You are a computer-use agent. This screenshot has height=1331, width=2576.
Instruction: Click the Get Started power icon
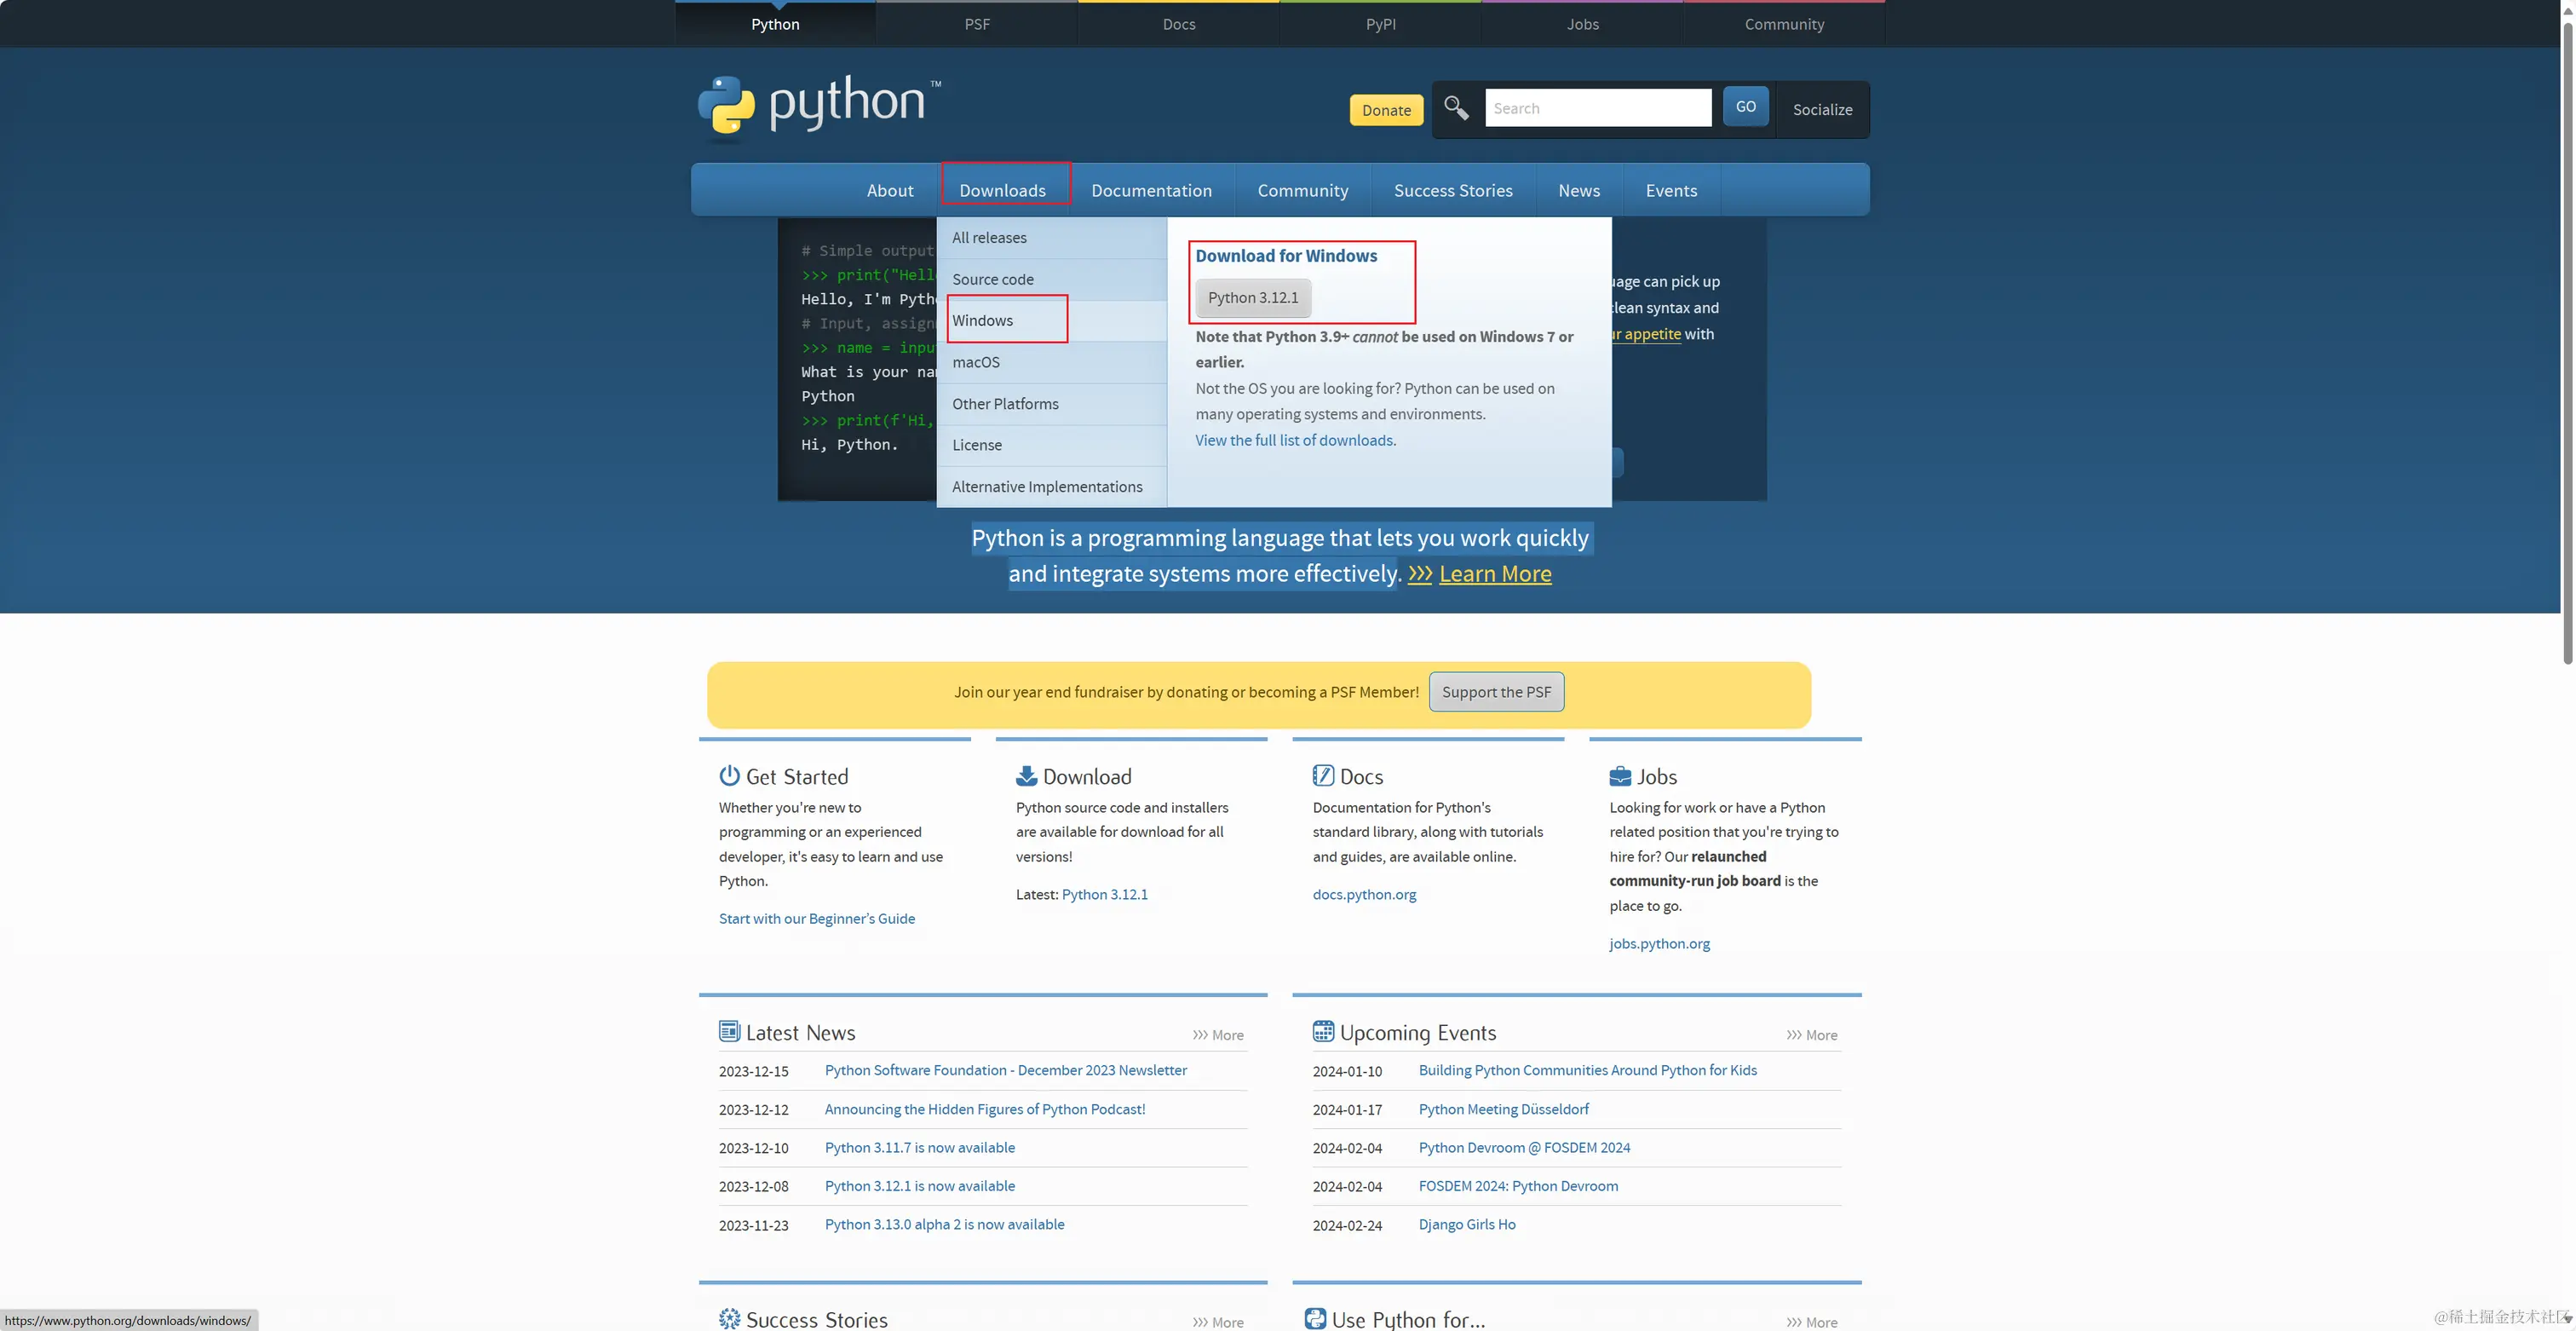pos(729,775)
